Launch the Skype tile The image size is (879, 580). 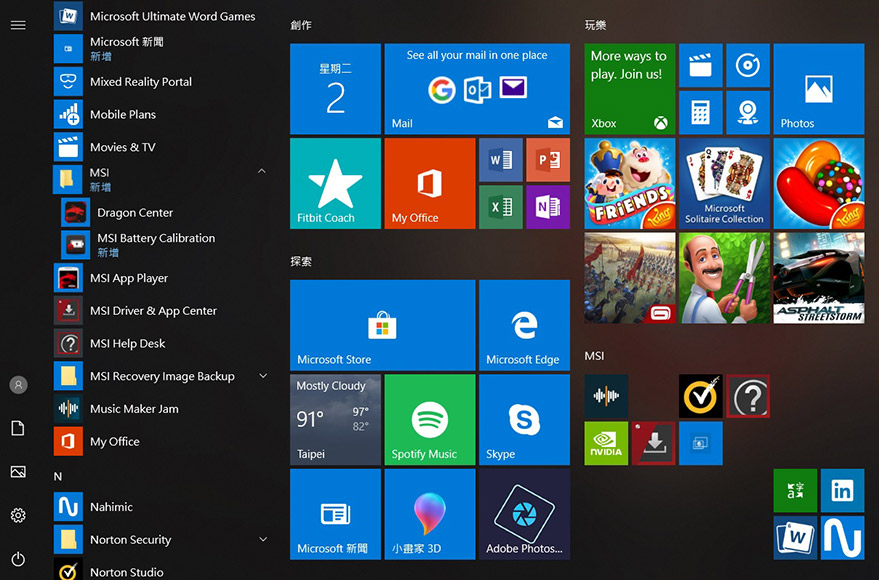[524, 420]
